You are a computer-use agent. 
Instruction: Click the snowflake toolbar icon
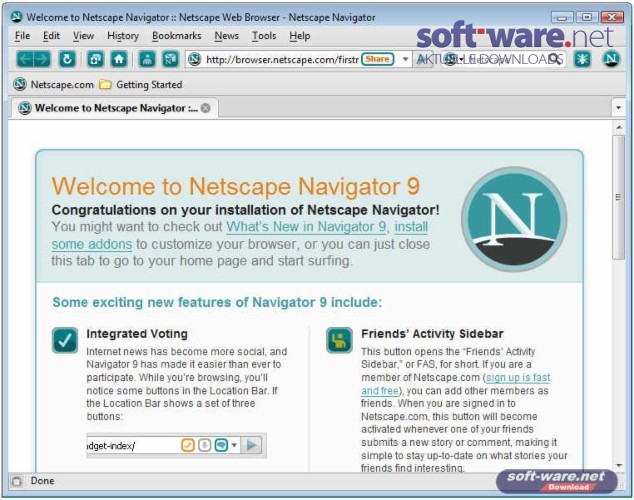(x=582, y=59)
